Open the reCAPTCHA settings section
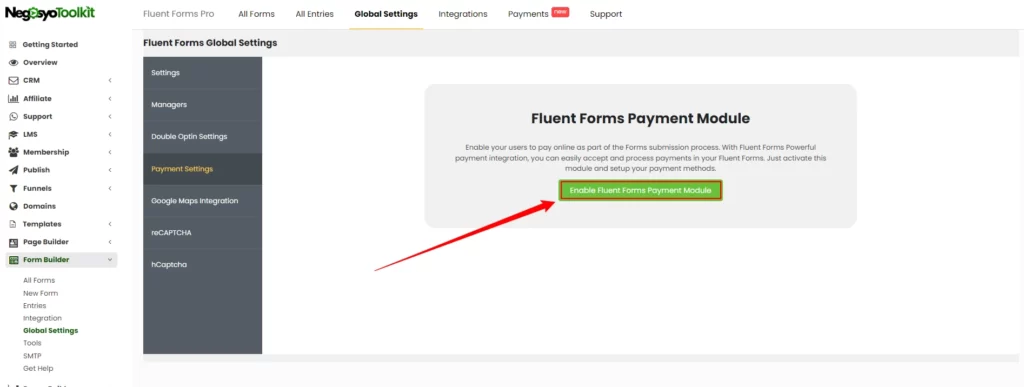Image resolution: width=1024 pixels, height=387 pixels. pos(202,233)
